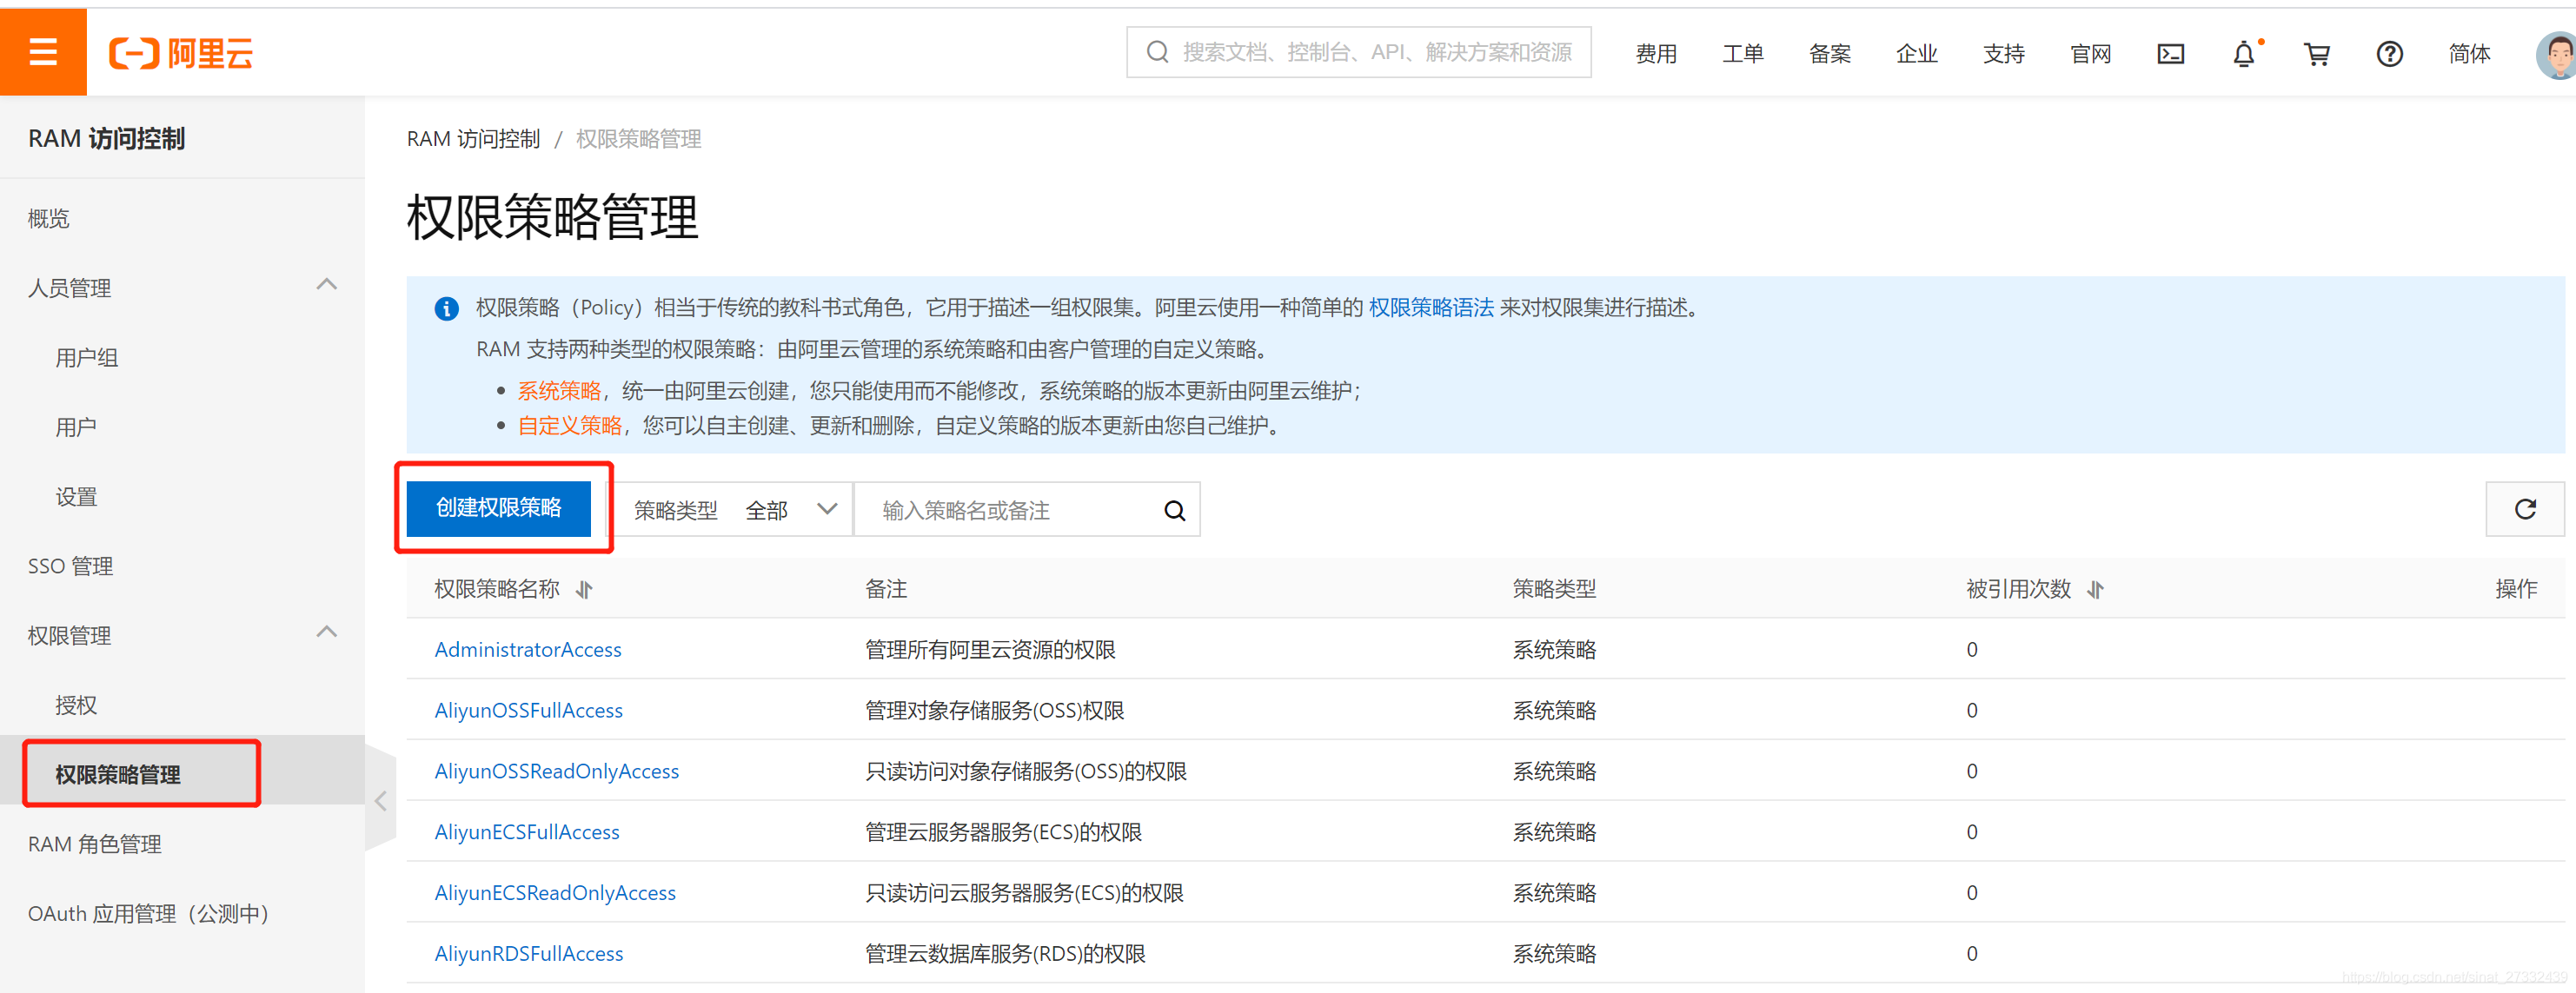Click the 创建权限策略 button
Screen dimensions: 2576x993
click(x=498, y=508)
